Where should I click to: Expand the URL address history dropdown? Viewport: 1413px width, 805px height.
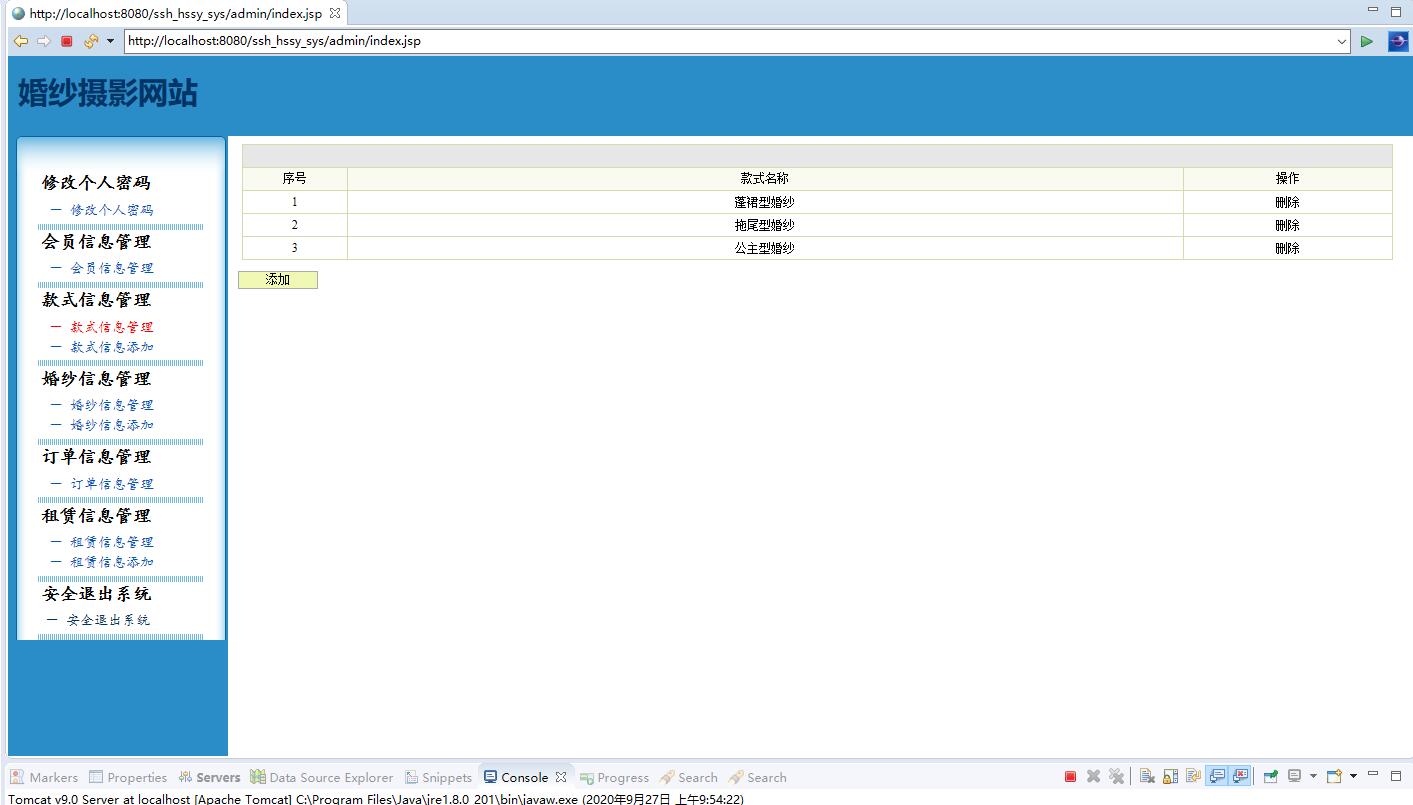[1342, 41]
